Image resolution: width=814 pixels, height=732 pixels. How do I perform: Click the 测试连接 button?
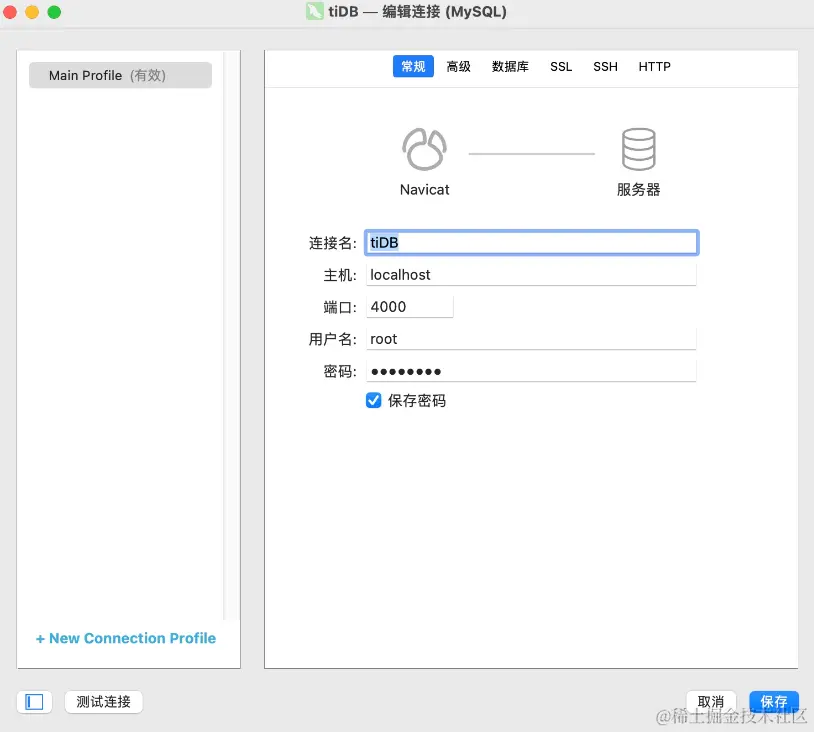tap(103, 702)
